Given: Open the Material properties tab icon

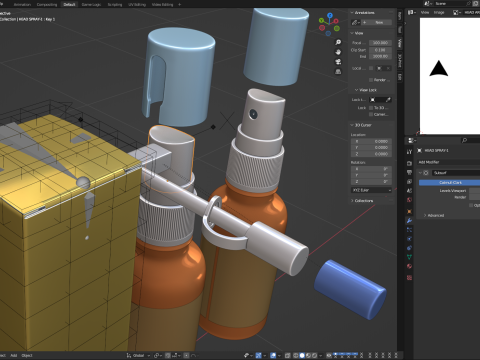Looking at the screenshot, I should tap(409, 266).
